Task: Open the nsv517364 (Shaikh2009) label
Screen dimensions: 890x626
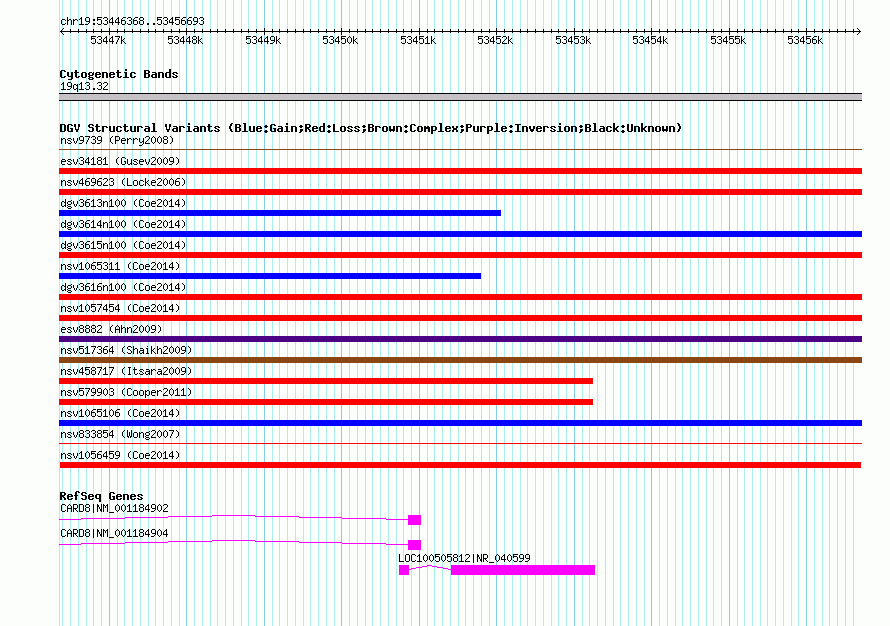Action: click(126, 350)
